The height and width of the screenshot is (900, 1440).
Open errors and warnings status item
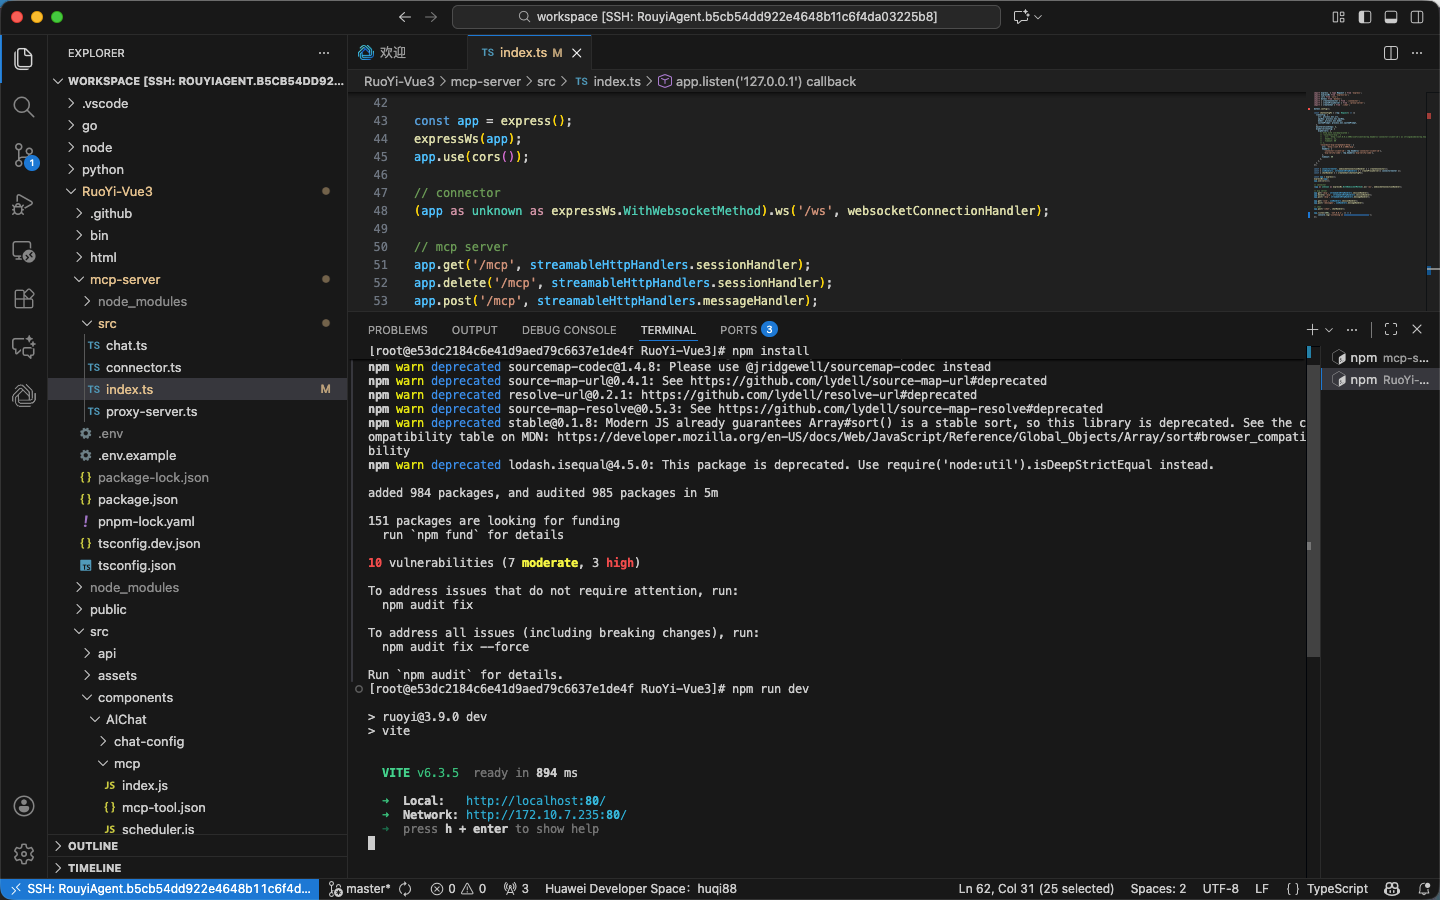click(458, 889)
